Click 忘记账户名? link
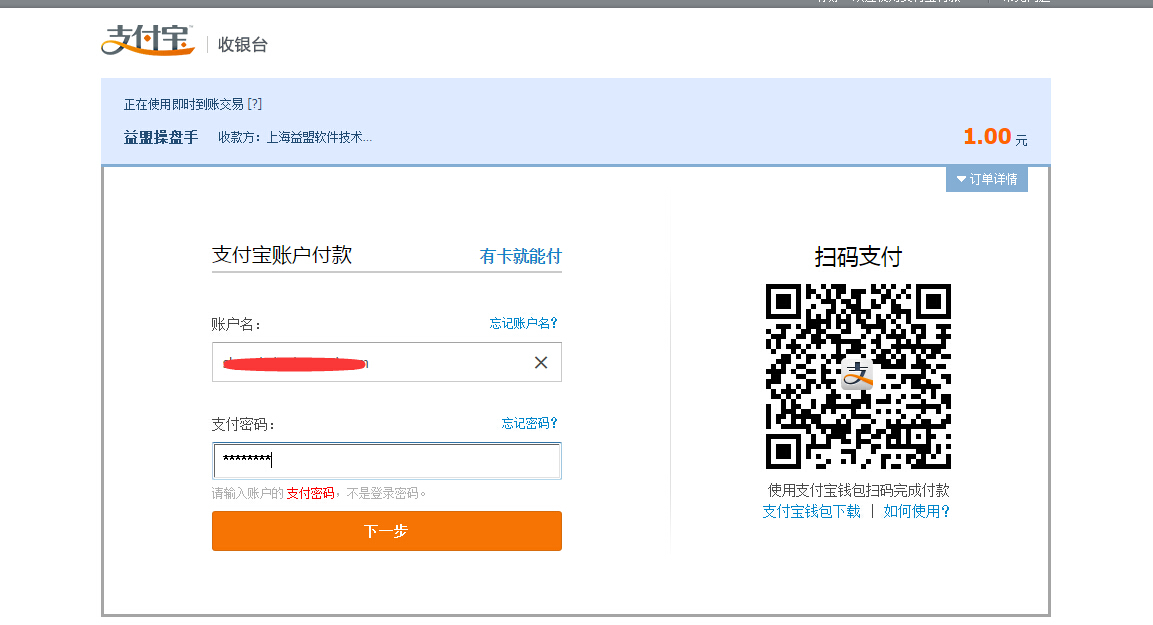Viewport: 1153px width, 625px height. pyautogui.click(x=524, y=323)
